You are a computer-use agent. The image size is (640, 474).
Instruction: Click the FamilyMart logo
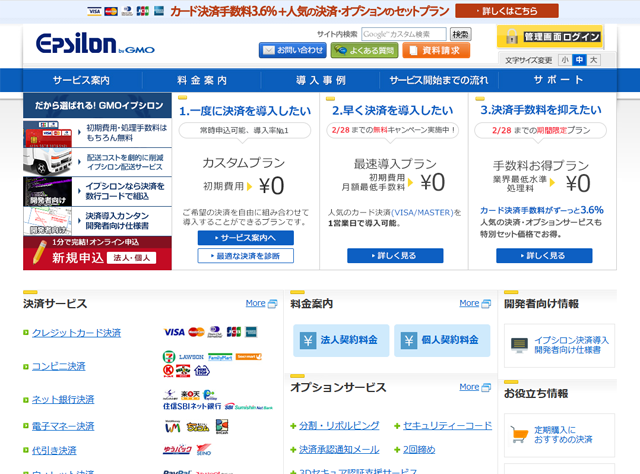(220, 357)
